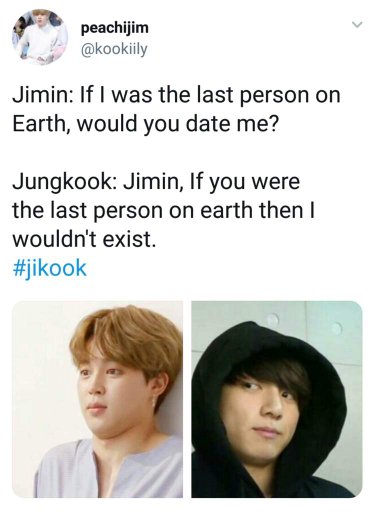
Task: Open the left attached photo
Action: point(97,399)
